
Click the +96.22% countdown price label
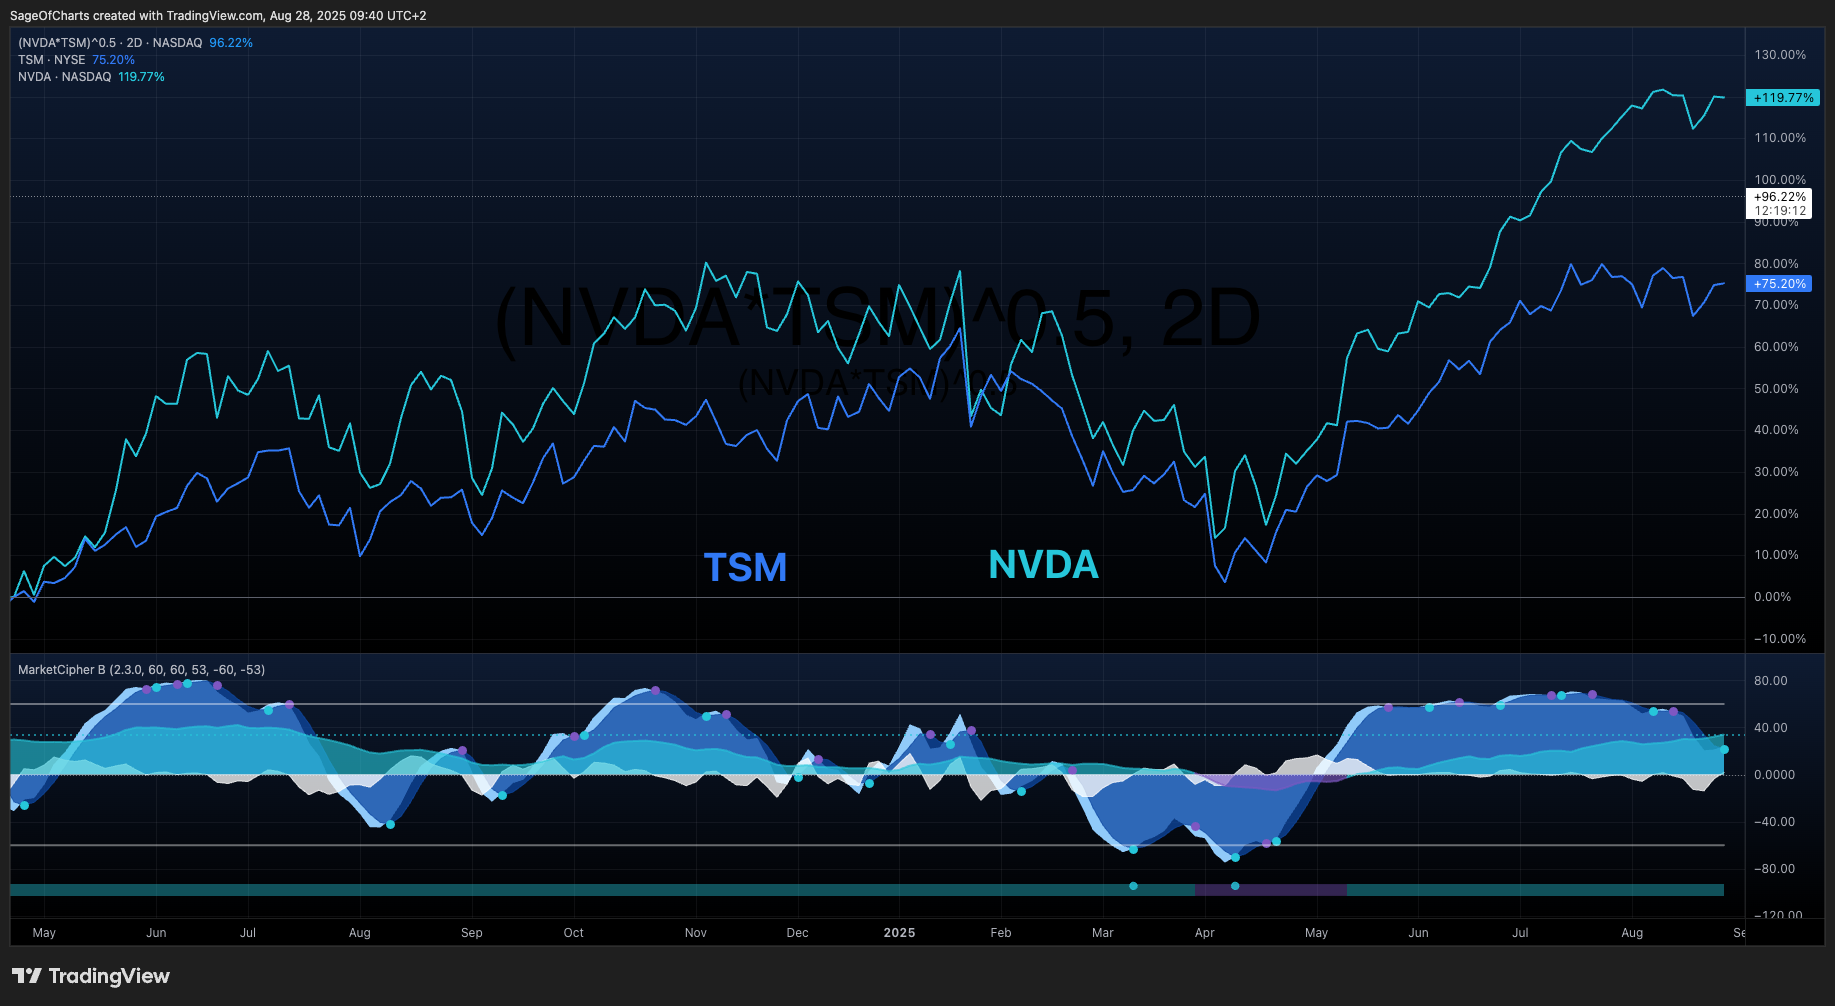[x=1779, y=204]
